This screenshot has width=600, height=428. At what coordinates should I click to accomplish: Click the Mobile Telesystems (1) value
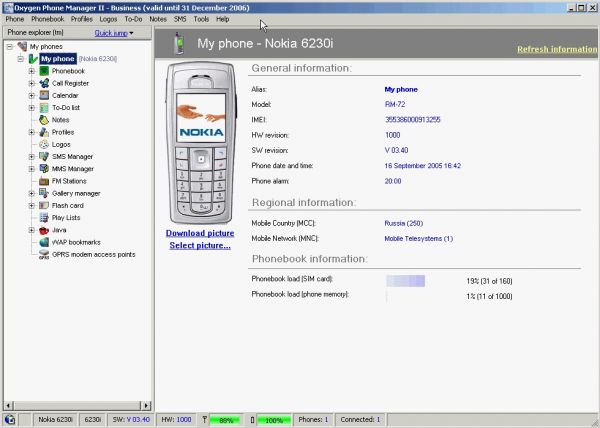419,239
